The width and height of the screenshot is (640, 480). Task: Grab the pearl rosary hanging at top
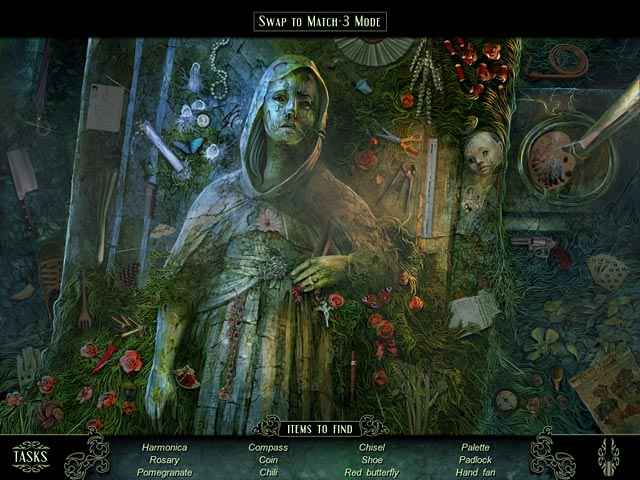pos(219,68)
